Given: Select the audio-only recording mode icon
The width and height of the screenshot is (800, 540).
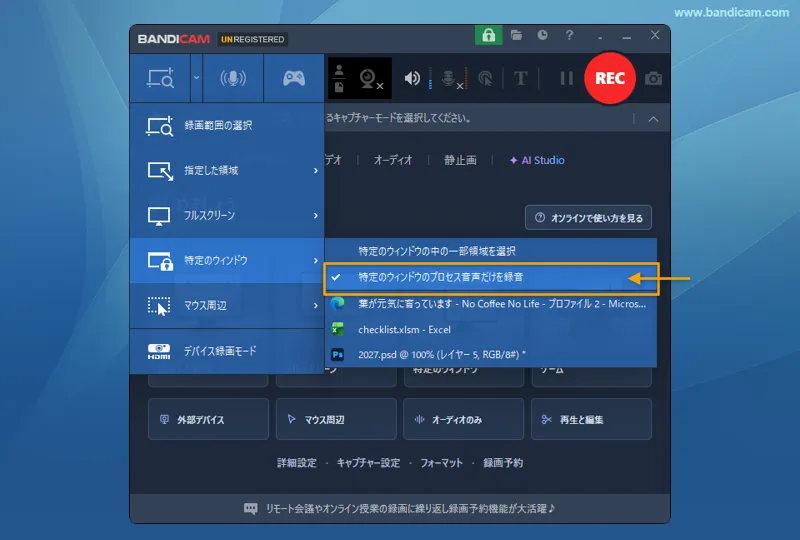Looking at the screenshot, I should pos(233,78).
